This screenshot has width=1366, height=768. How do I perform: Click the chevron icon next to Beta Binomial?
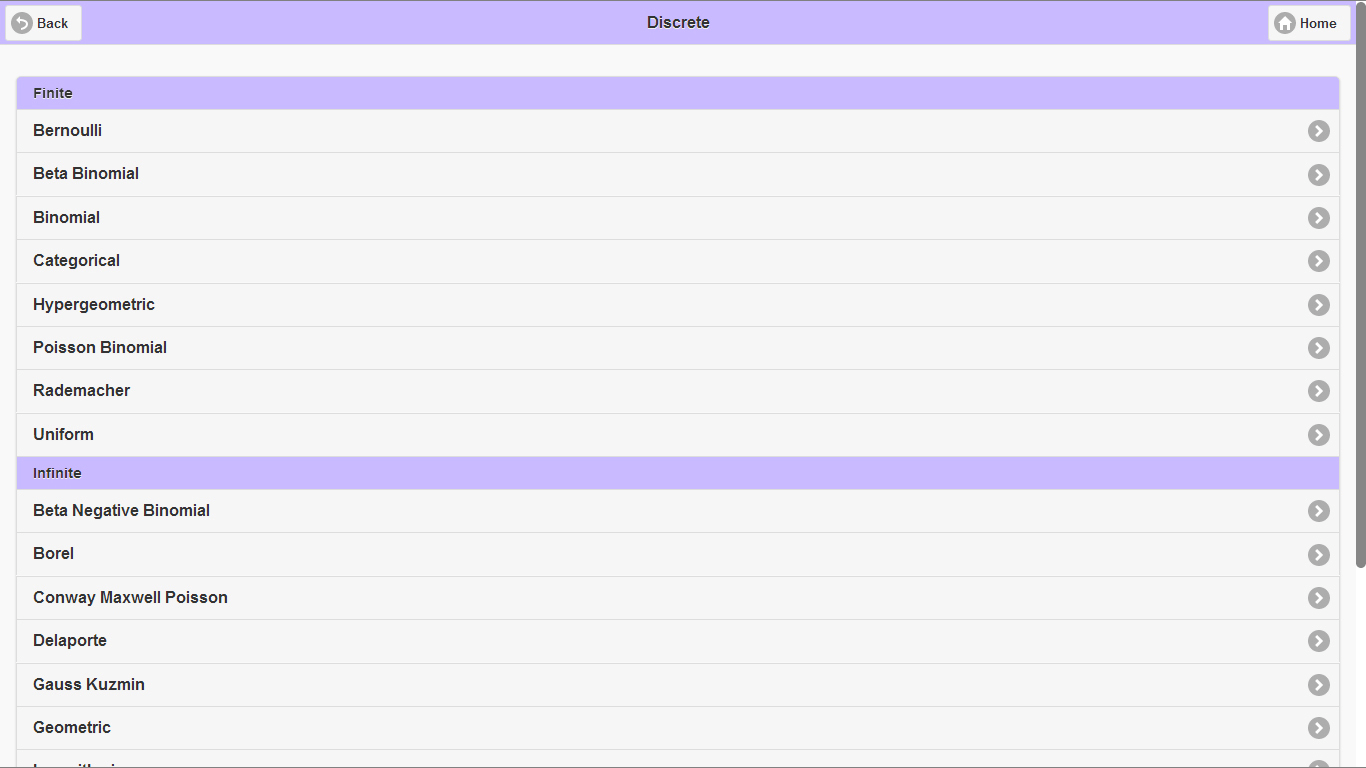pos(1318,175)
